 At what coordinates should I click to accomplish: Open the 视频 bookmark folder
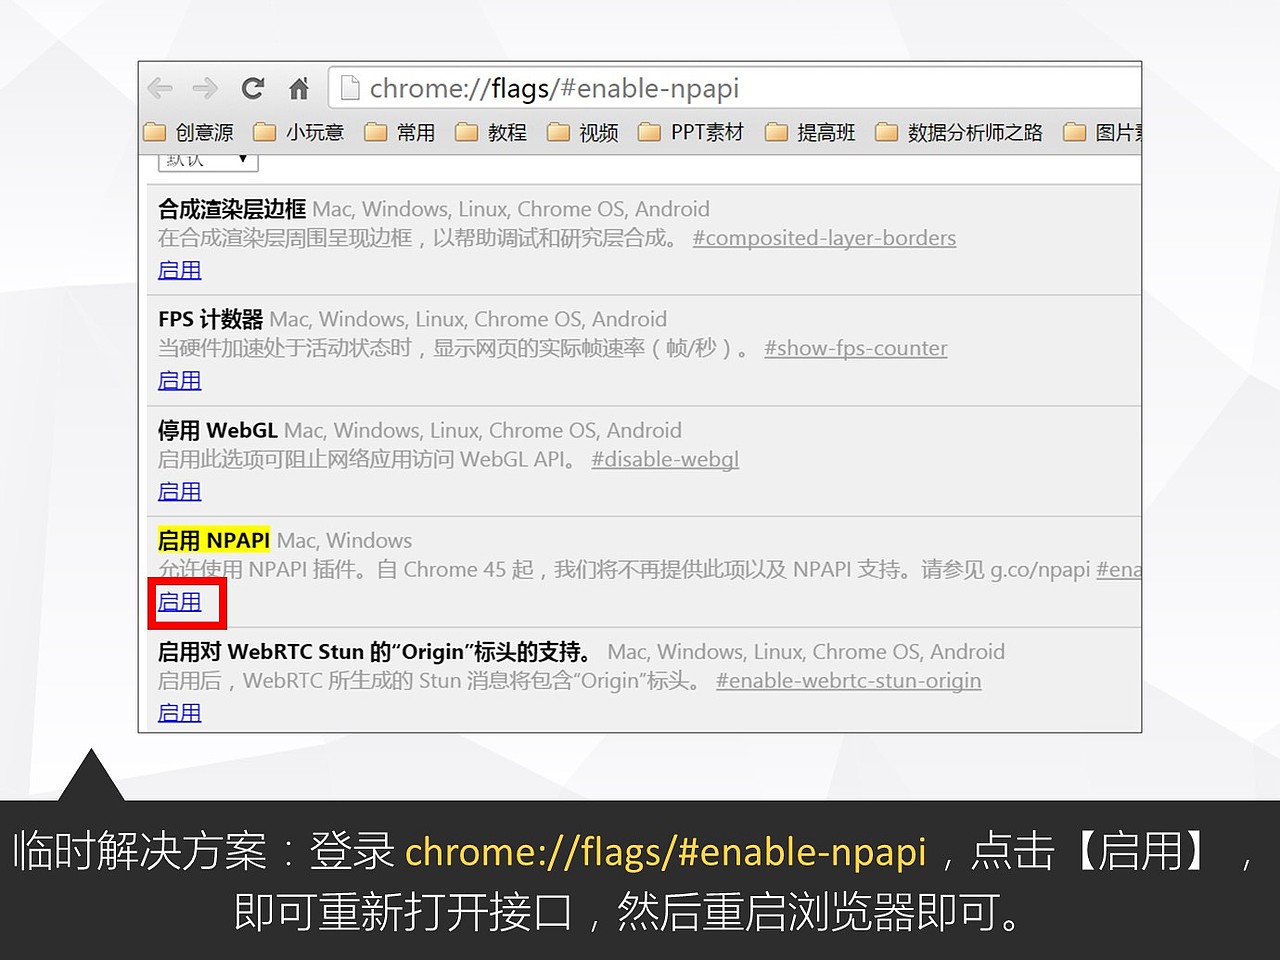(583, 132)
